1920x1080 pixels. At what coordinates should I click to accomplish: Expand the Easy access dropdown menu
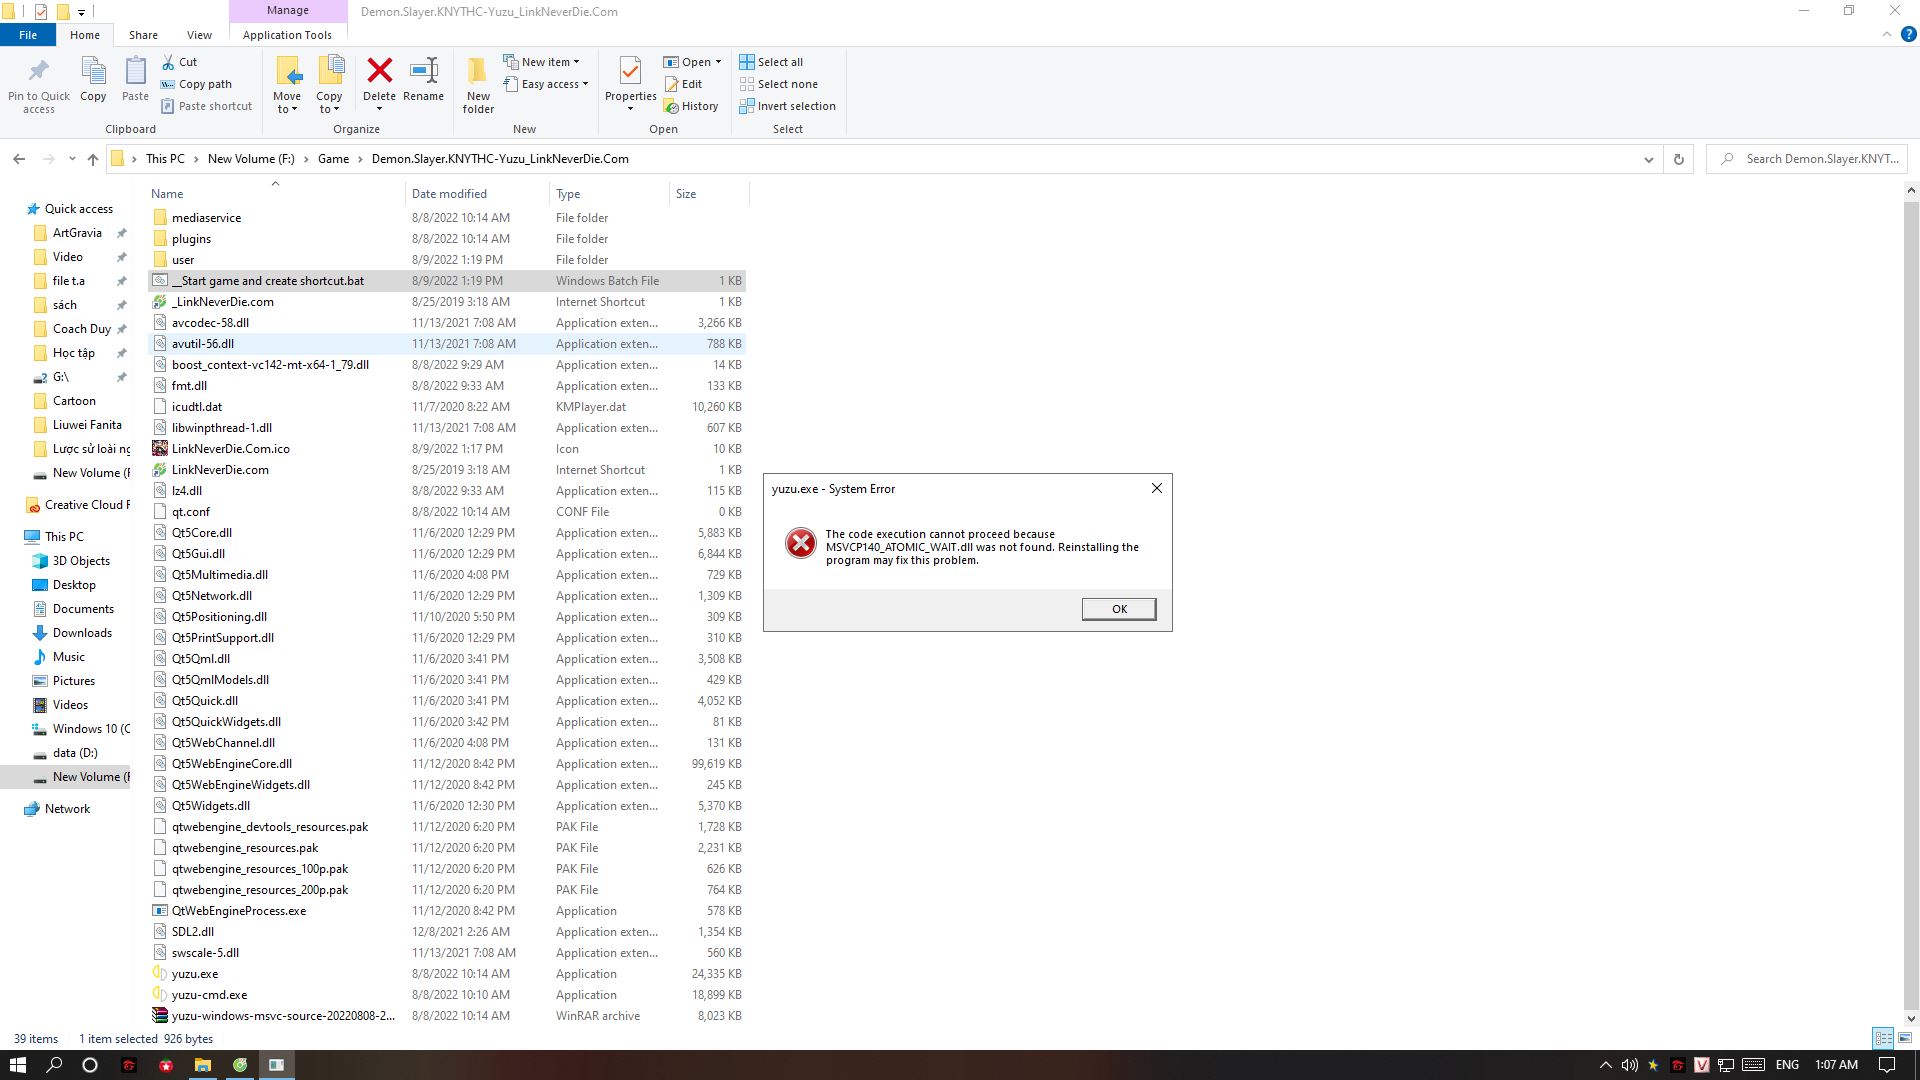pyautogui.click(x=584, y=83)
